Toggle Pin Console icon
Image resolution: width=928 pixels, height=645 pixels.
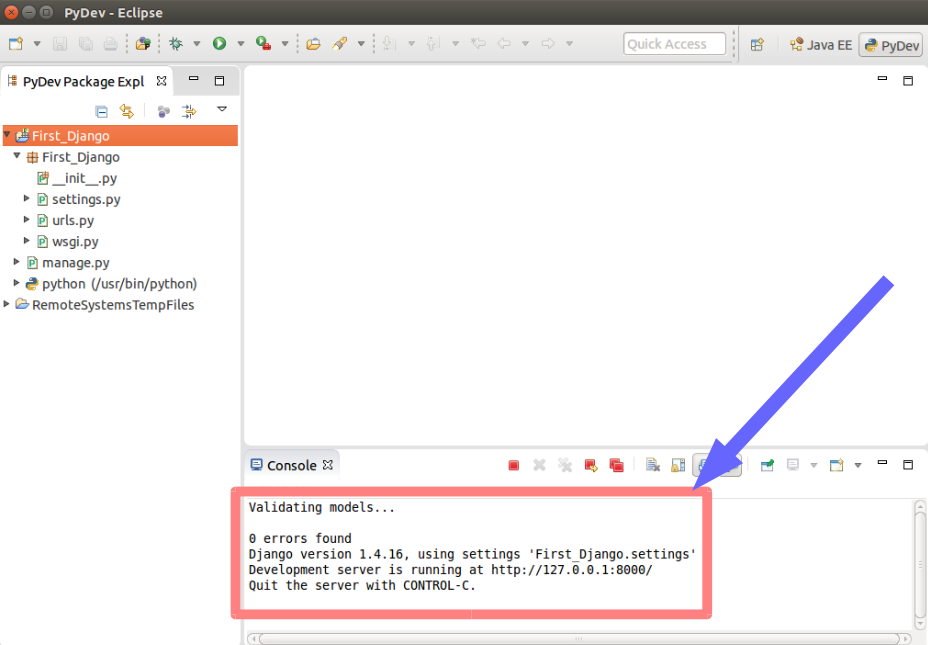click(x=767, y=466)
